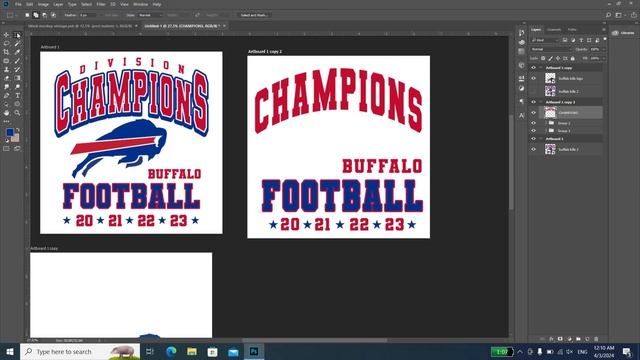Select the Magic Wand tool
Screen dimensions: 640x360
(x=17, y=43)
